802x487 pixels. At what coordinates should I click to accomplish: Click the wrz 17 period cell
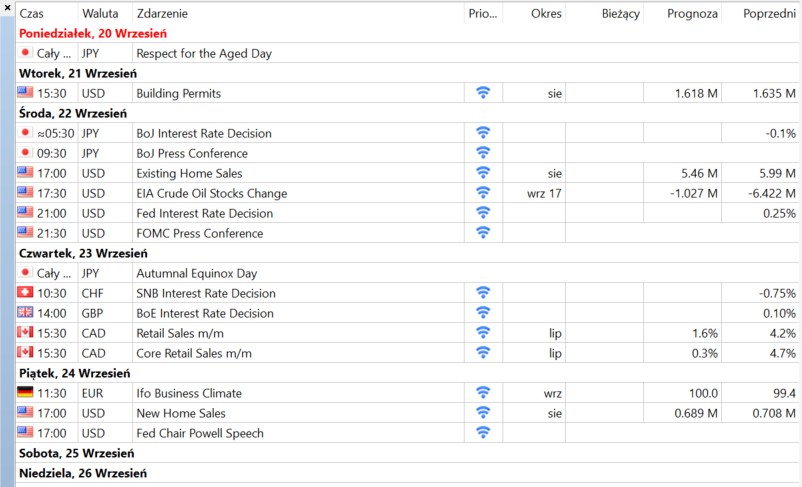544,193
